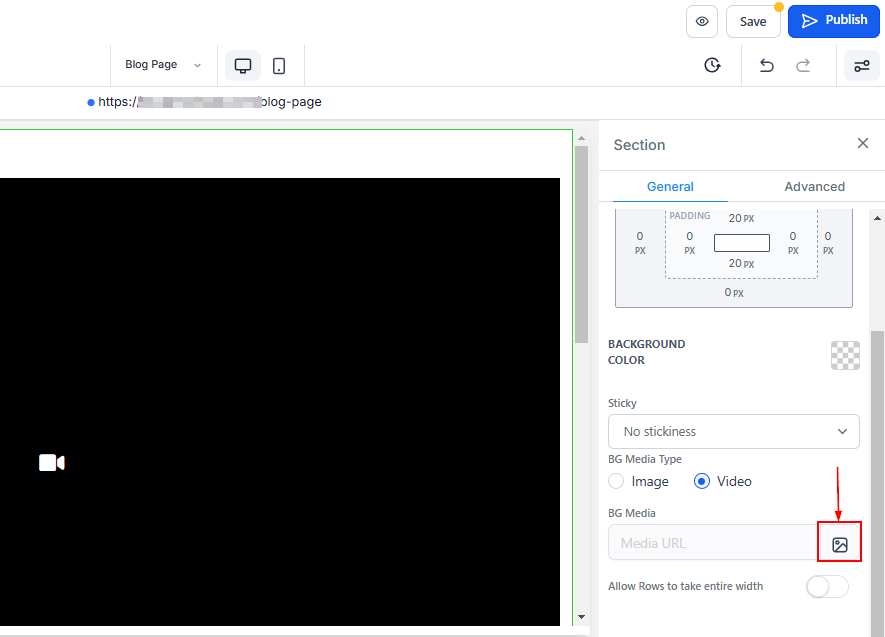Click the undo arrow icon
Image resolution: width=885 pixels, height=637 pixels.
coord(766,66)
